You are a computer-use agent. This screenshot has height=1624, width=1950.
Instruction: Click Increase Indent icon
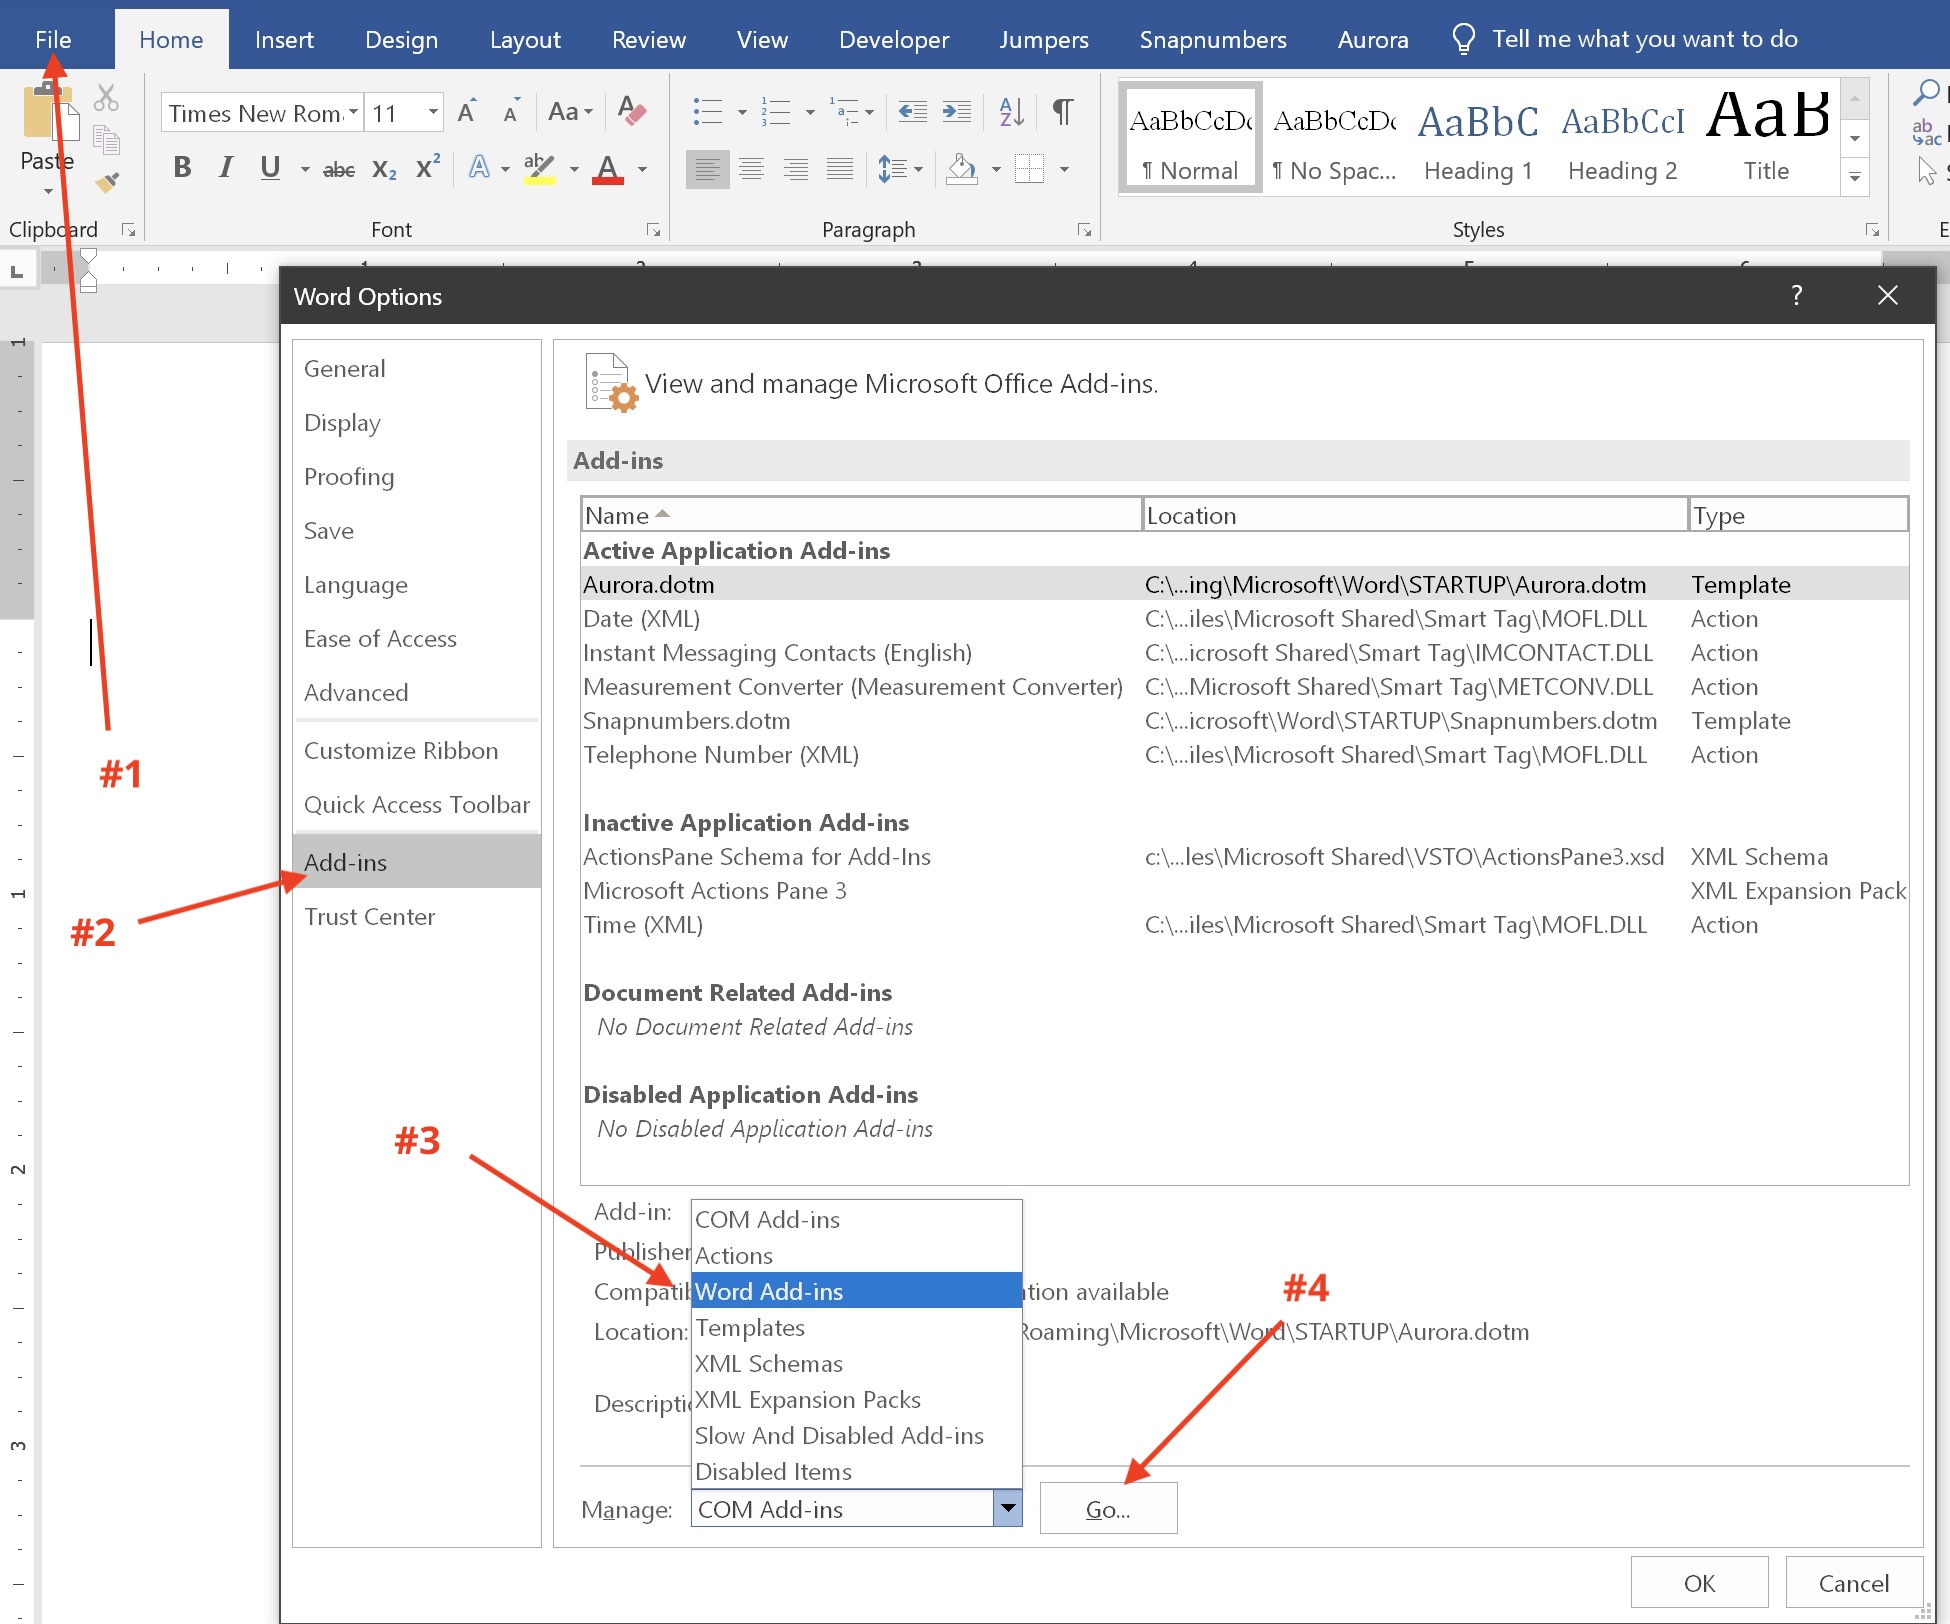[957, 111]
